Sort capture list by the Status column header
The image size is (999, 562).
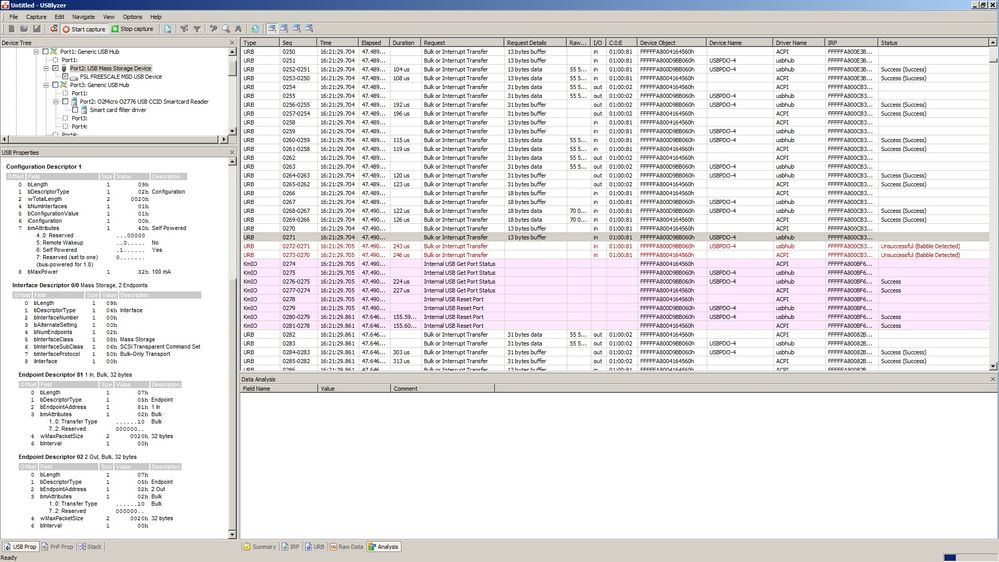click(933, 43)
